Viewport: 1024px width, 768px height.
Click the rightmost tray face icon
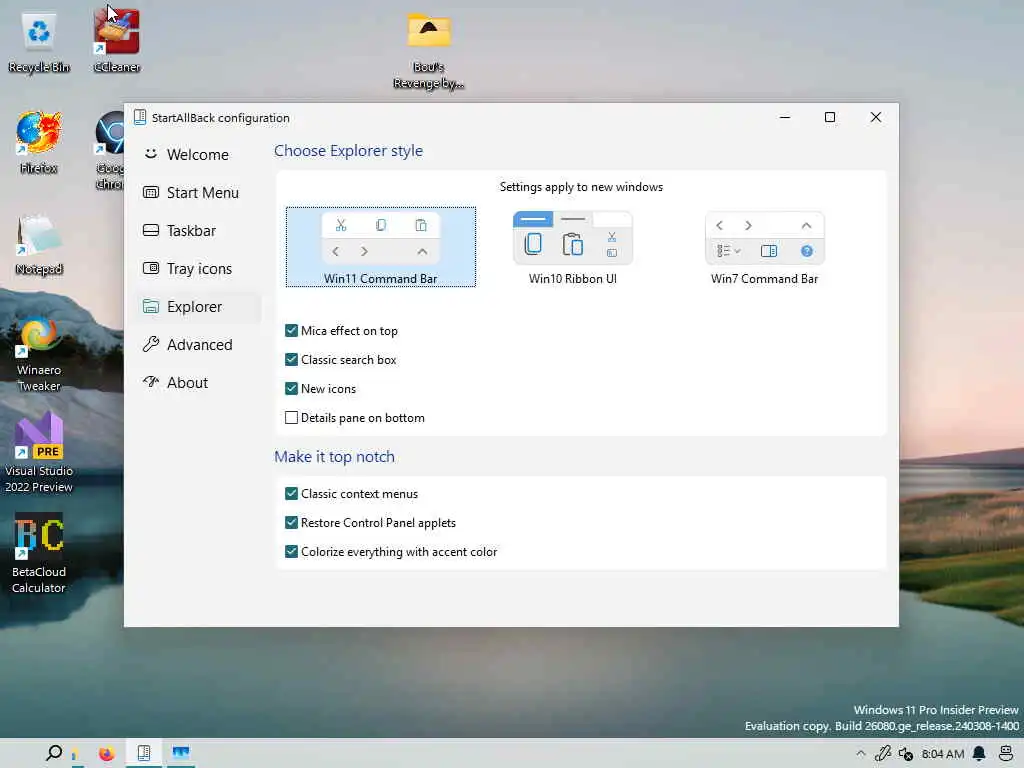tap(1006, 754)
